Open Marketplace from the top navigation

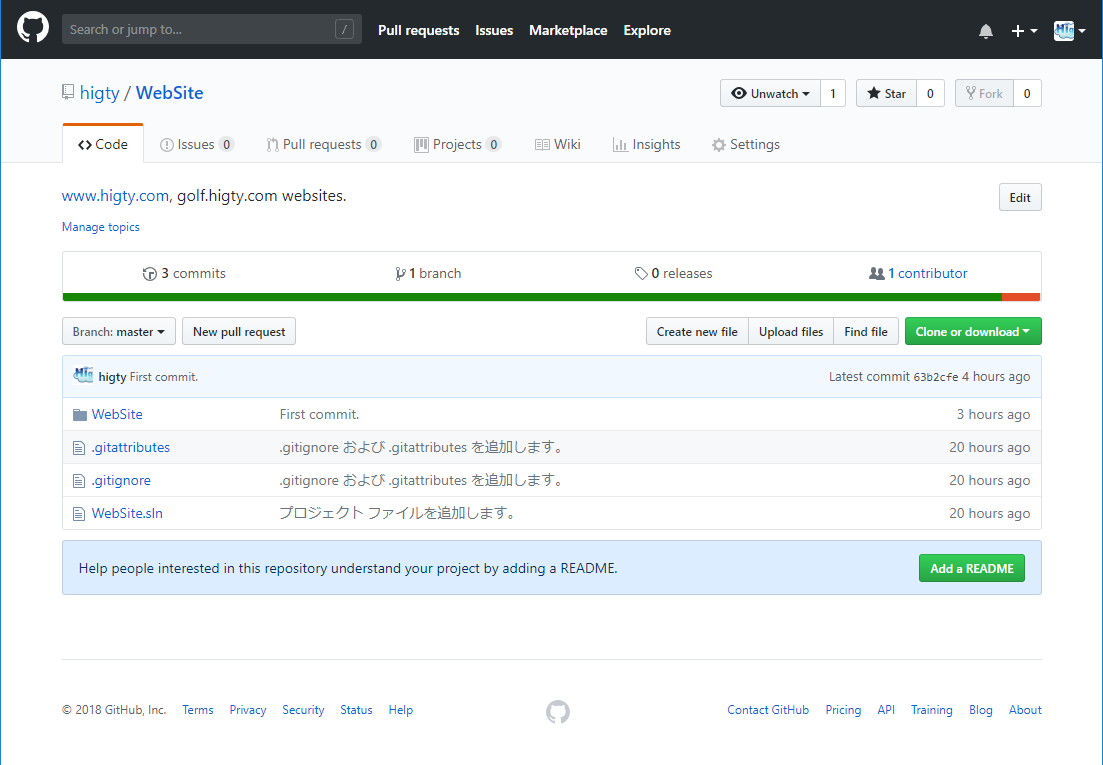click(567, 30)
